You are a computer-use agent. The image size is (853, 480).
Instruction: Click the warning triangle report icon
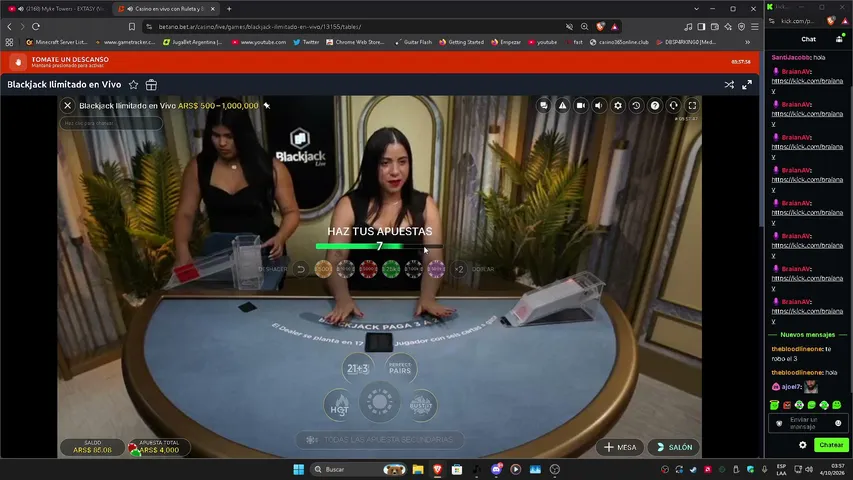pos(563,106)
